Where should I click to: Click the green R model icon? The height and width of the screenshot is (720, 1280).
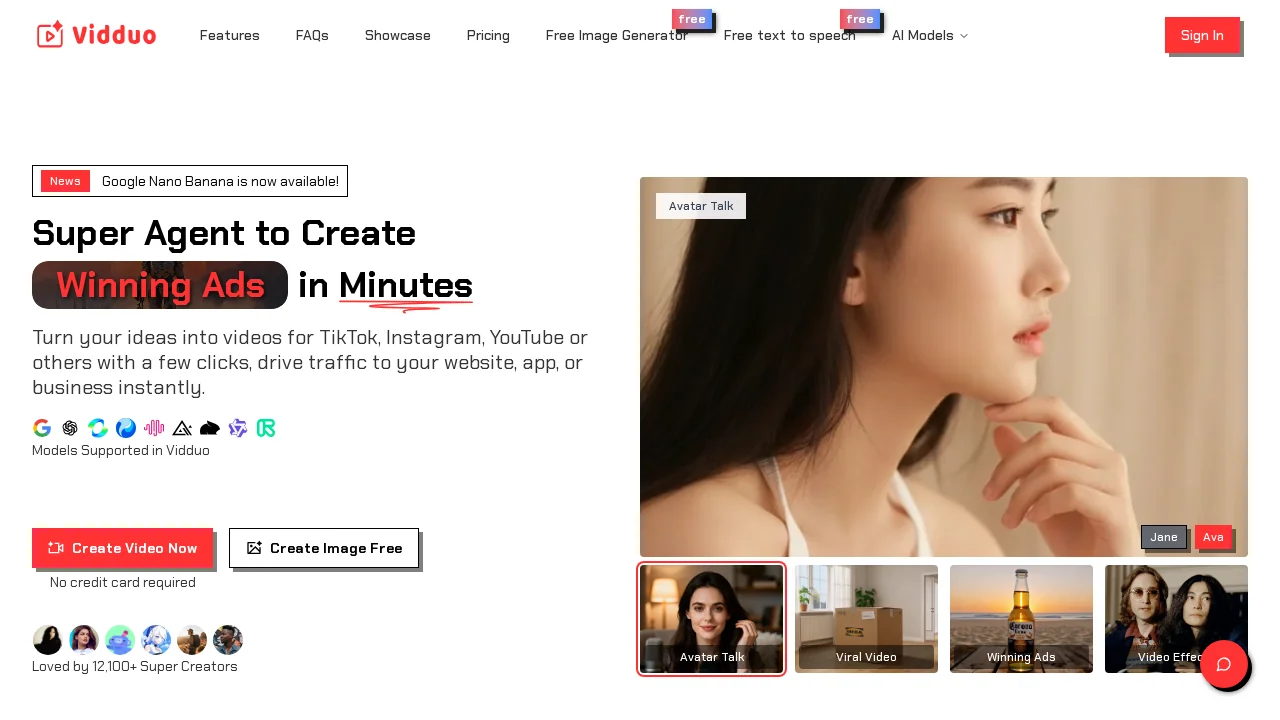266,428
